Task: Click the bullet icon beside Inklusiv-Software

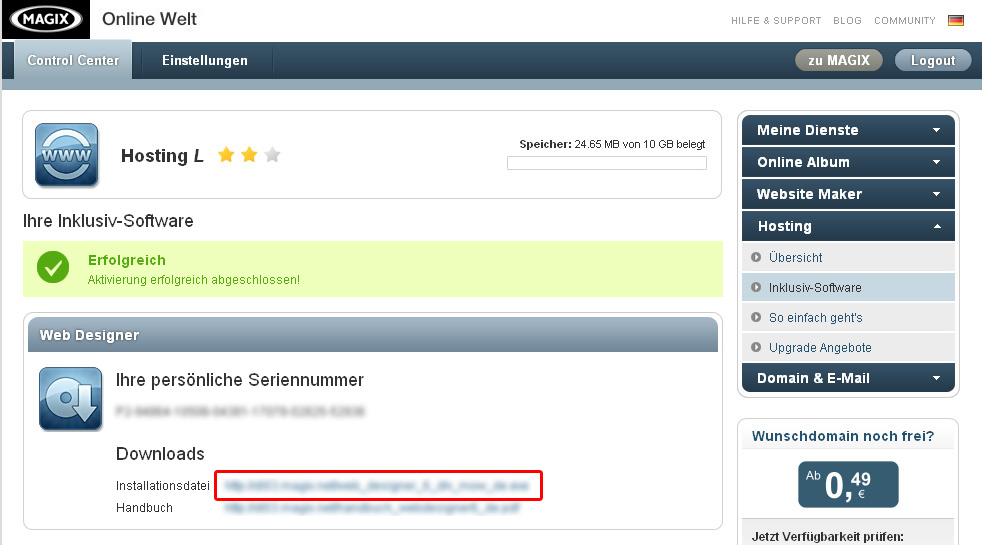Action: tap(756, 287)
